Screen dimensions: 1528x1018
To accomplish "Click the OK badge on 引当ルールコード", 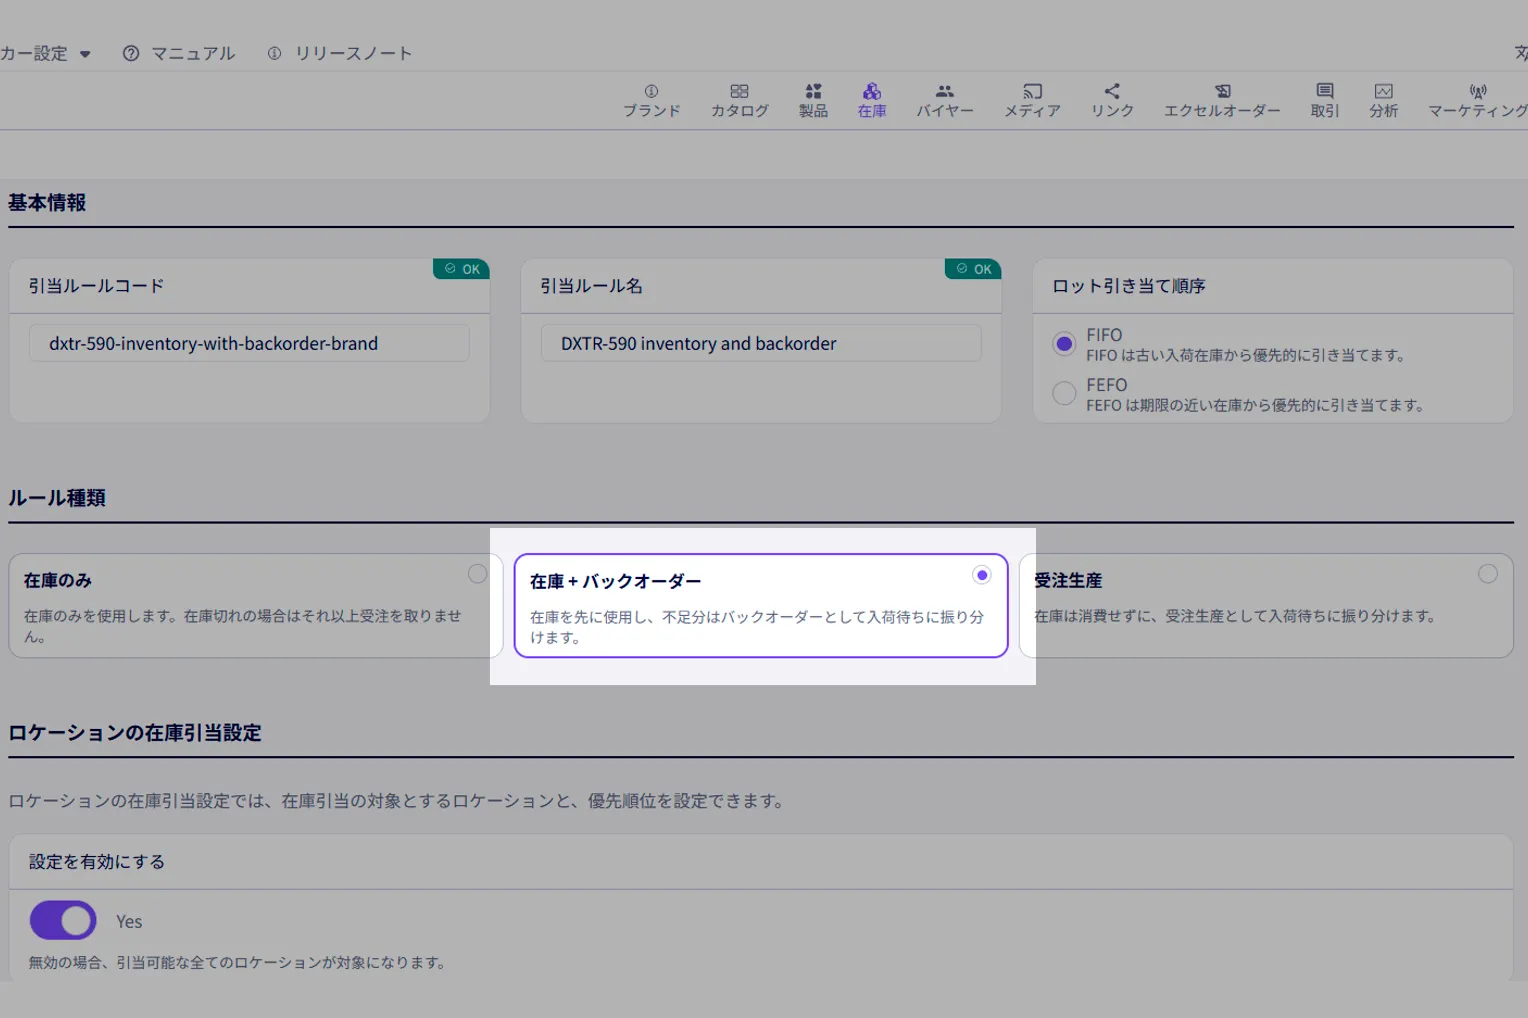I will tap(461, 269).
